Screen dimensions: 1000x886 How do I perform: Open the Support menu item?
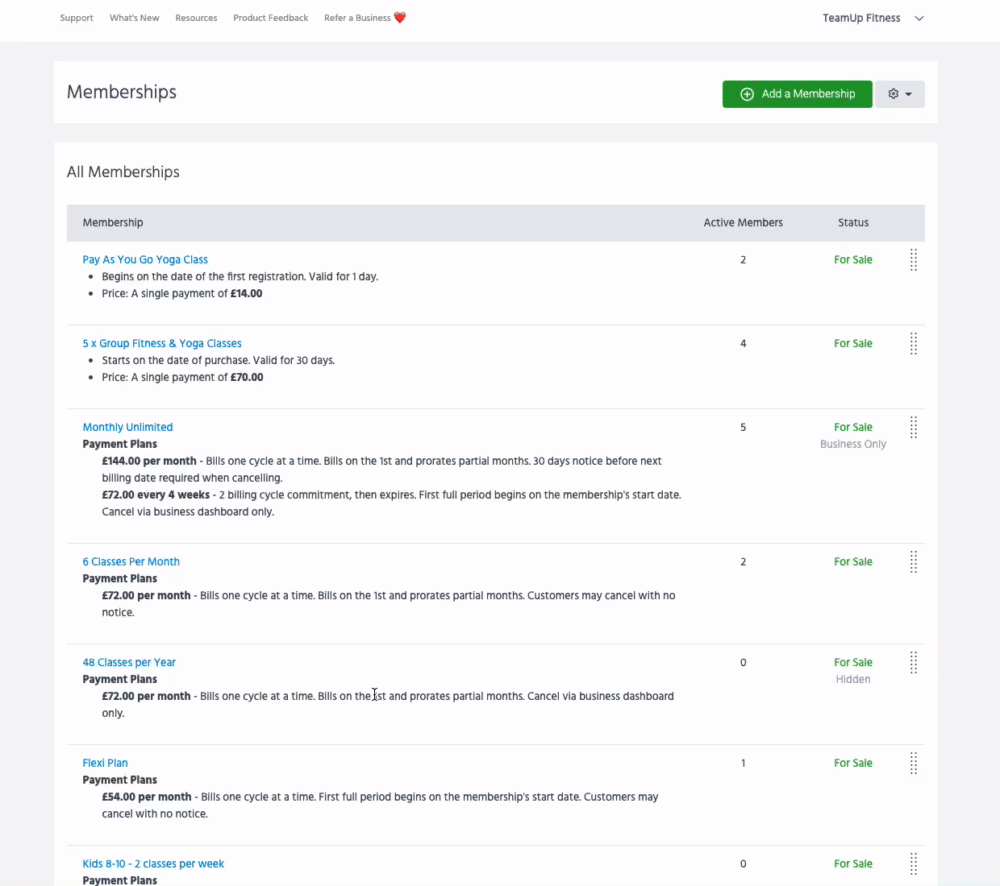tap(76, 18)
